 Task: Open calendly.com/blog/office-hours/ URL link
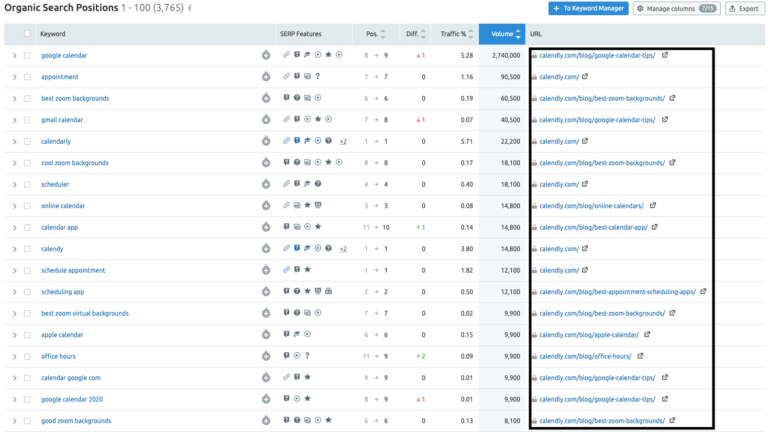coord(585,356)
